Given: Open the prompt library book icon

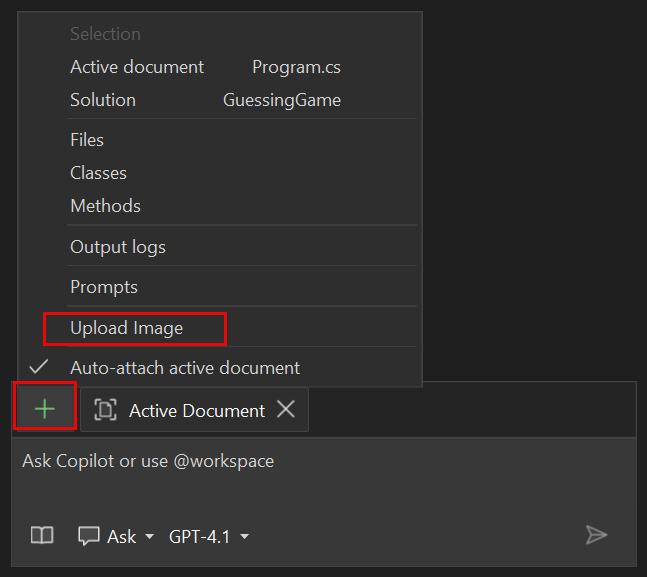Looking at the screenshot, I should [x=42, y=536].
